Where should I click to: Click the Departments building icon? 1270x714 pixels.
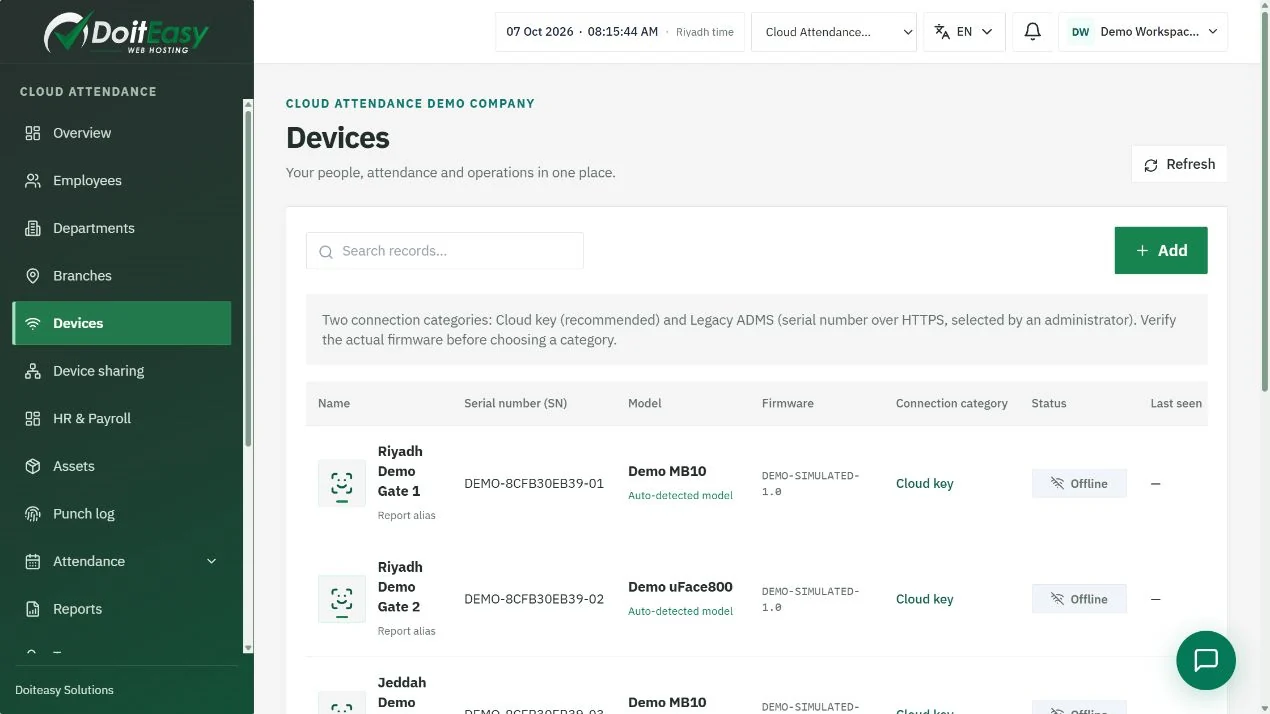point(33,228)
